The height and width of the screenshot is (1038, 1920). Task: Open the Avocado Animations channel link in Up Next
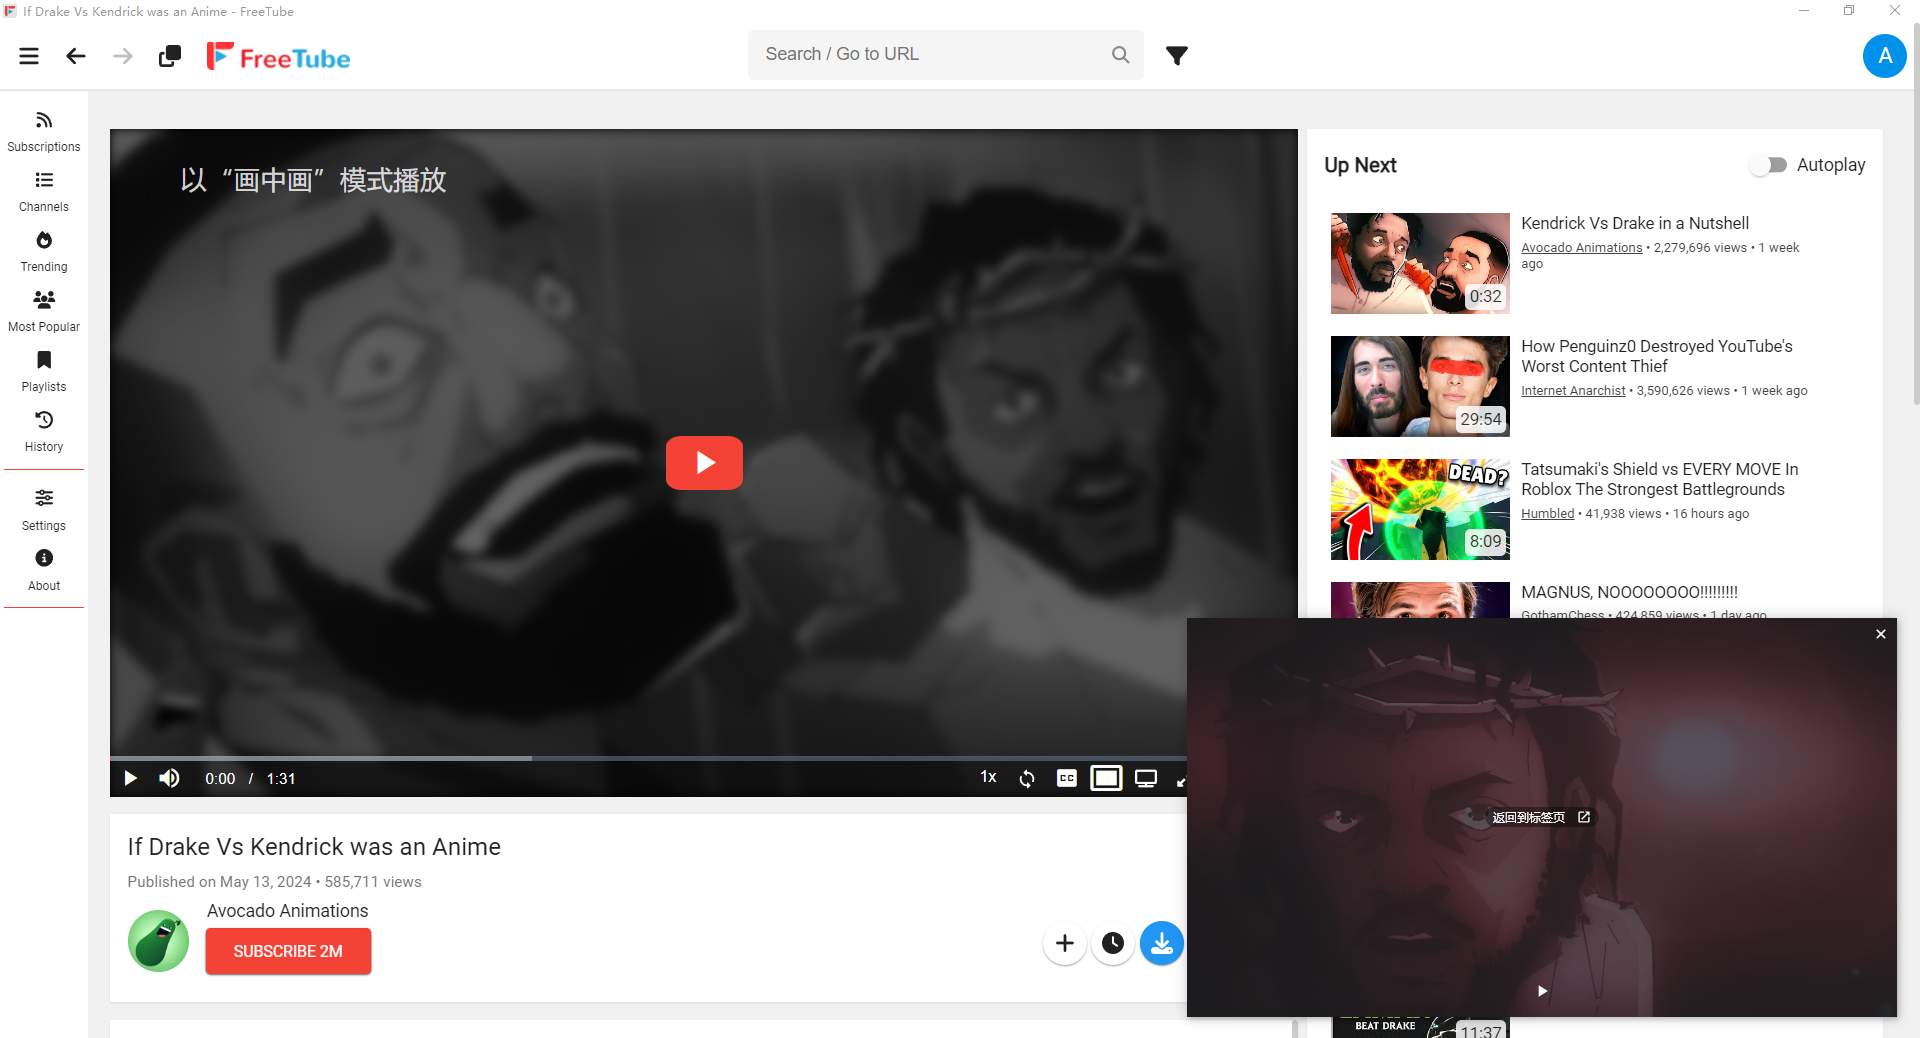click(x=1581, y=248)
